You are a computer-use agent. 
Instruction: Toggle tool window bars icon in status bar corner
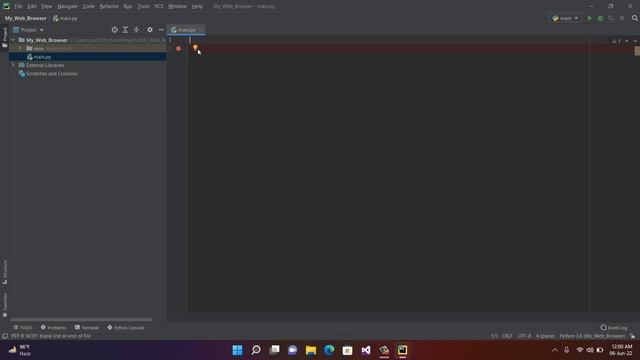4,336
